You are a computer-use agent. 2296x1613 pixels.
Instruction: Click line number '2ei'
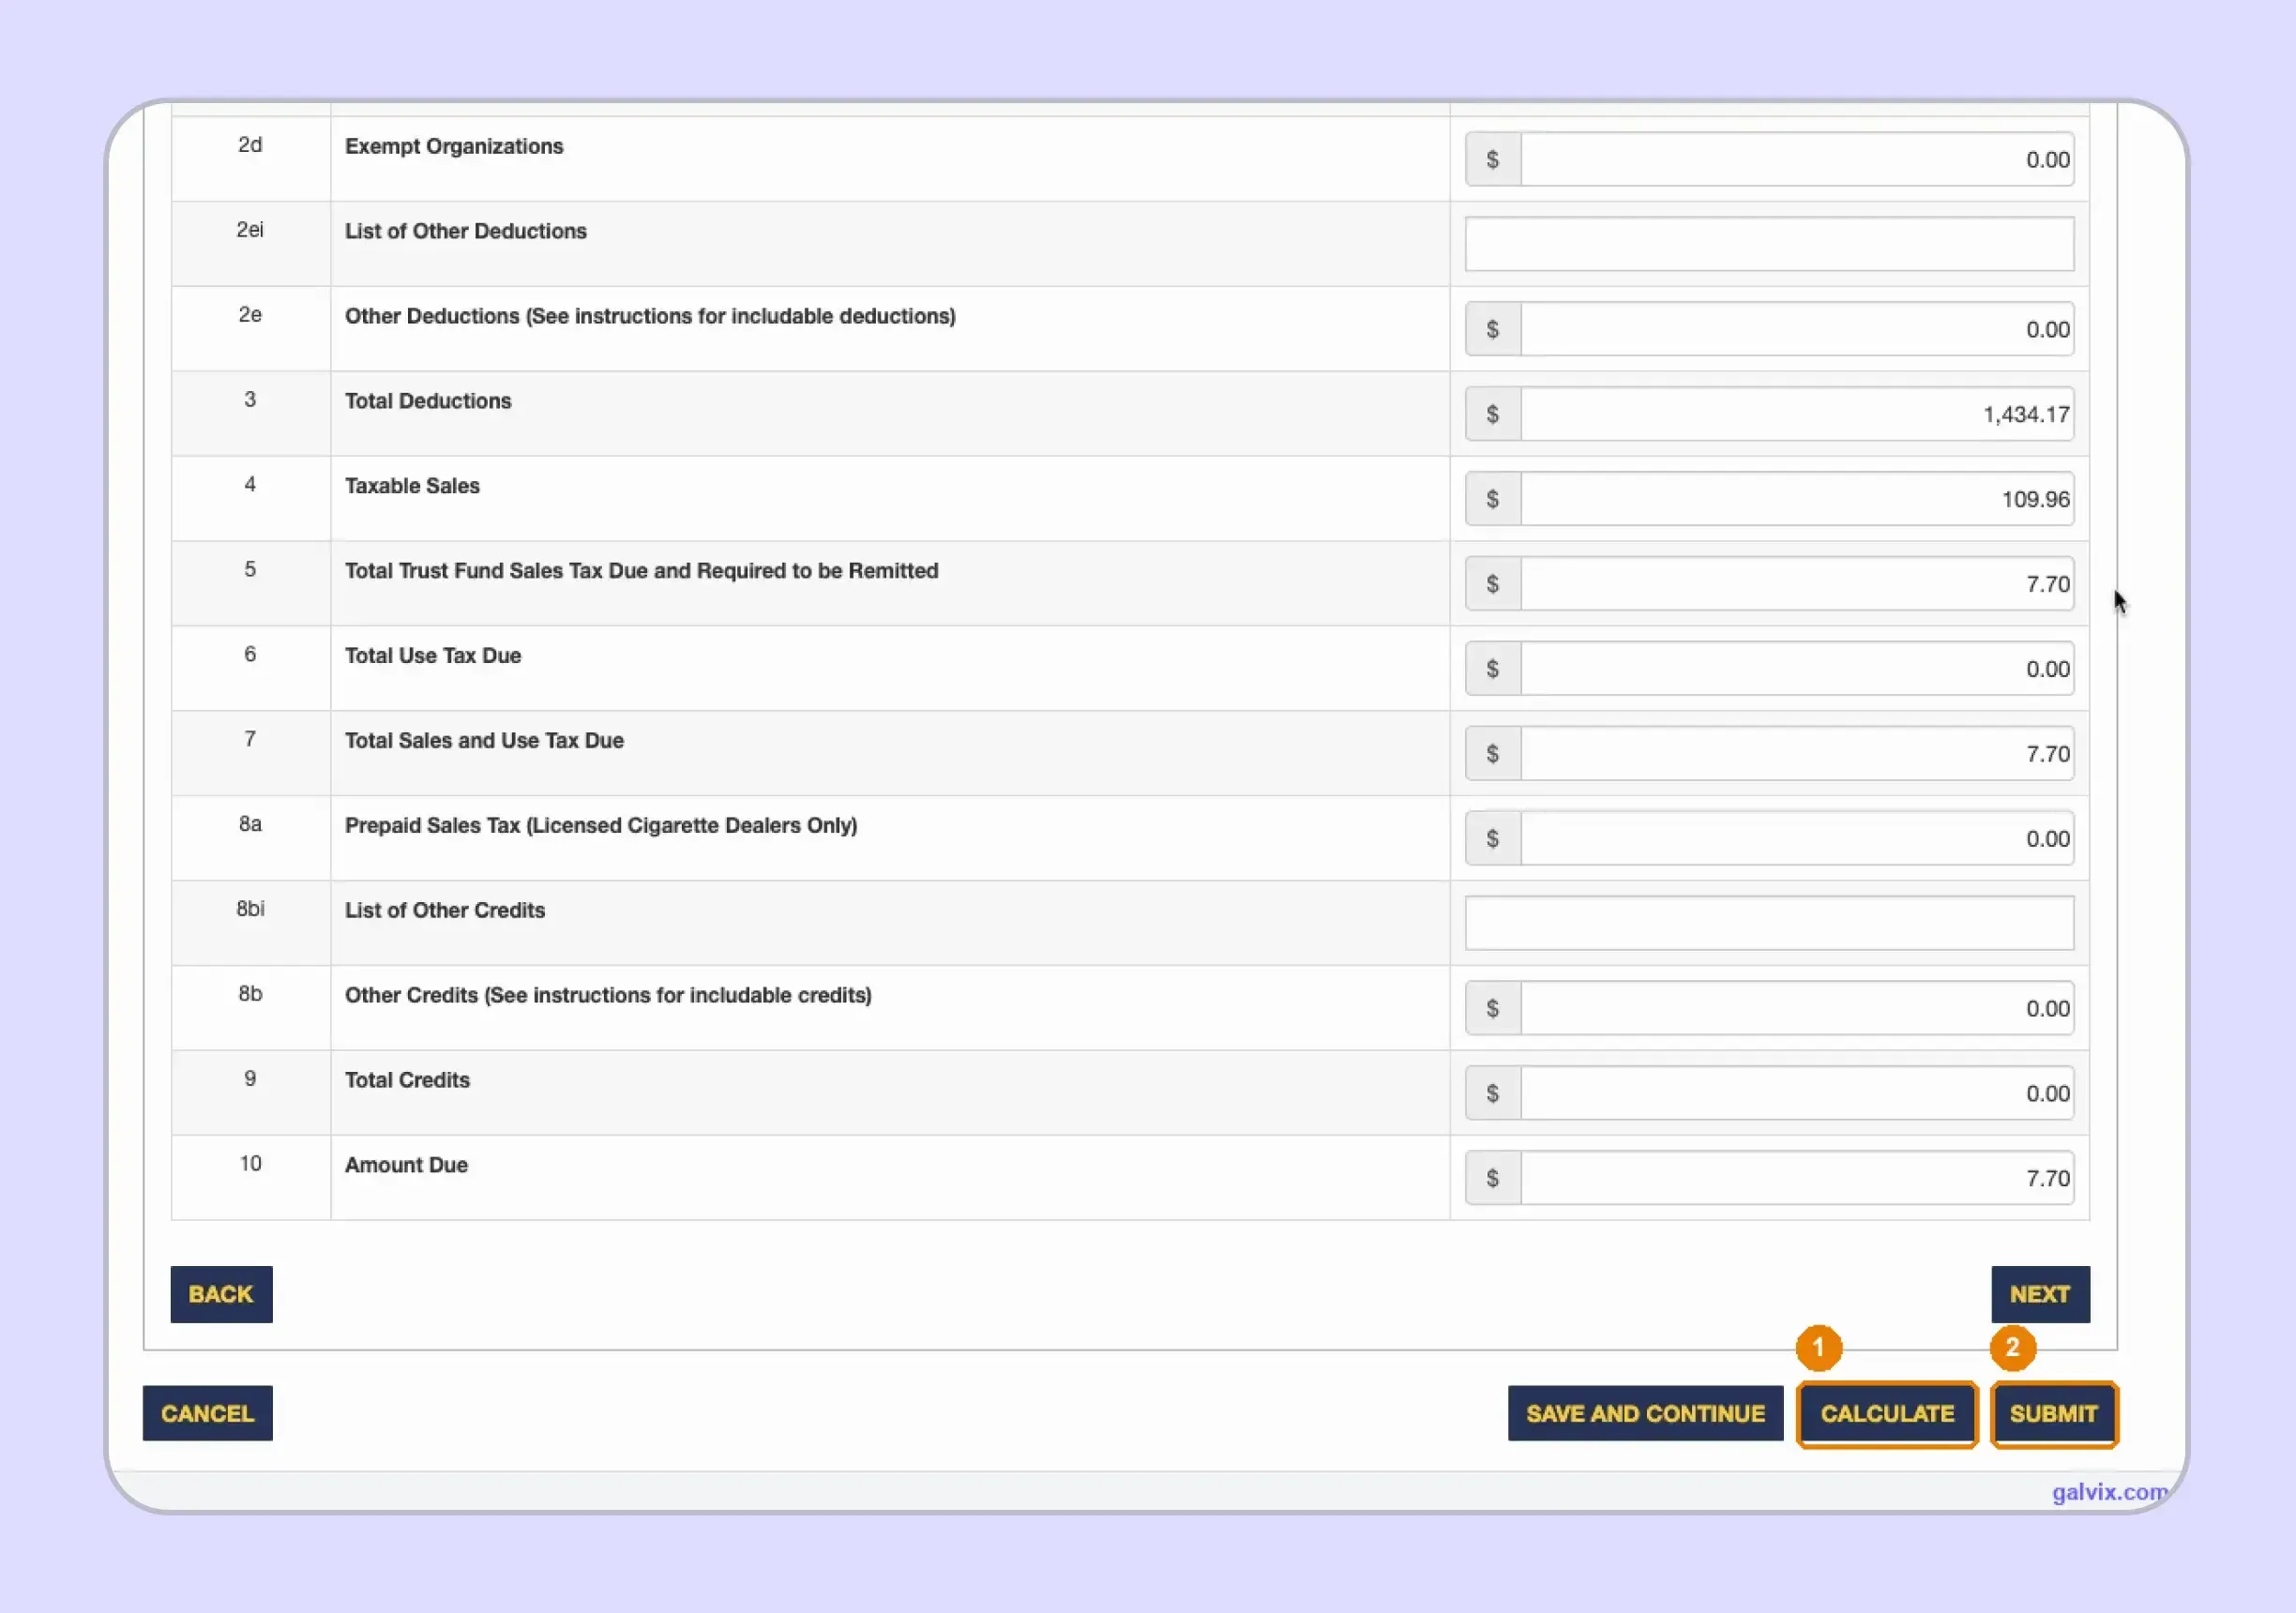250,229
